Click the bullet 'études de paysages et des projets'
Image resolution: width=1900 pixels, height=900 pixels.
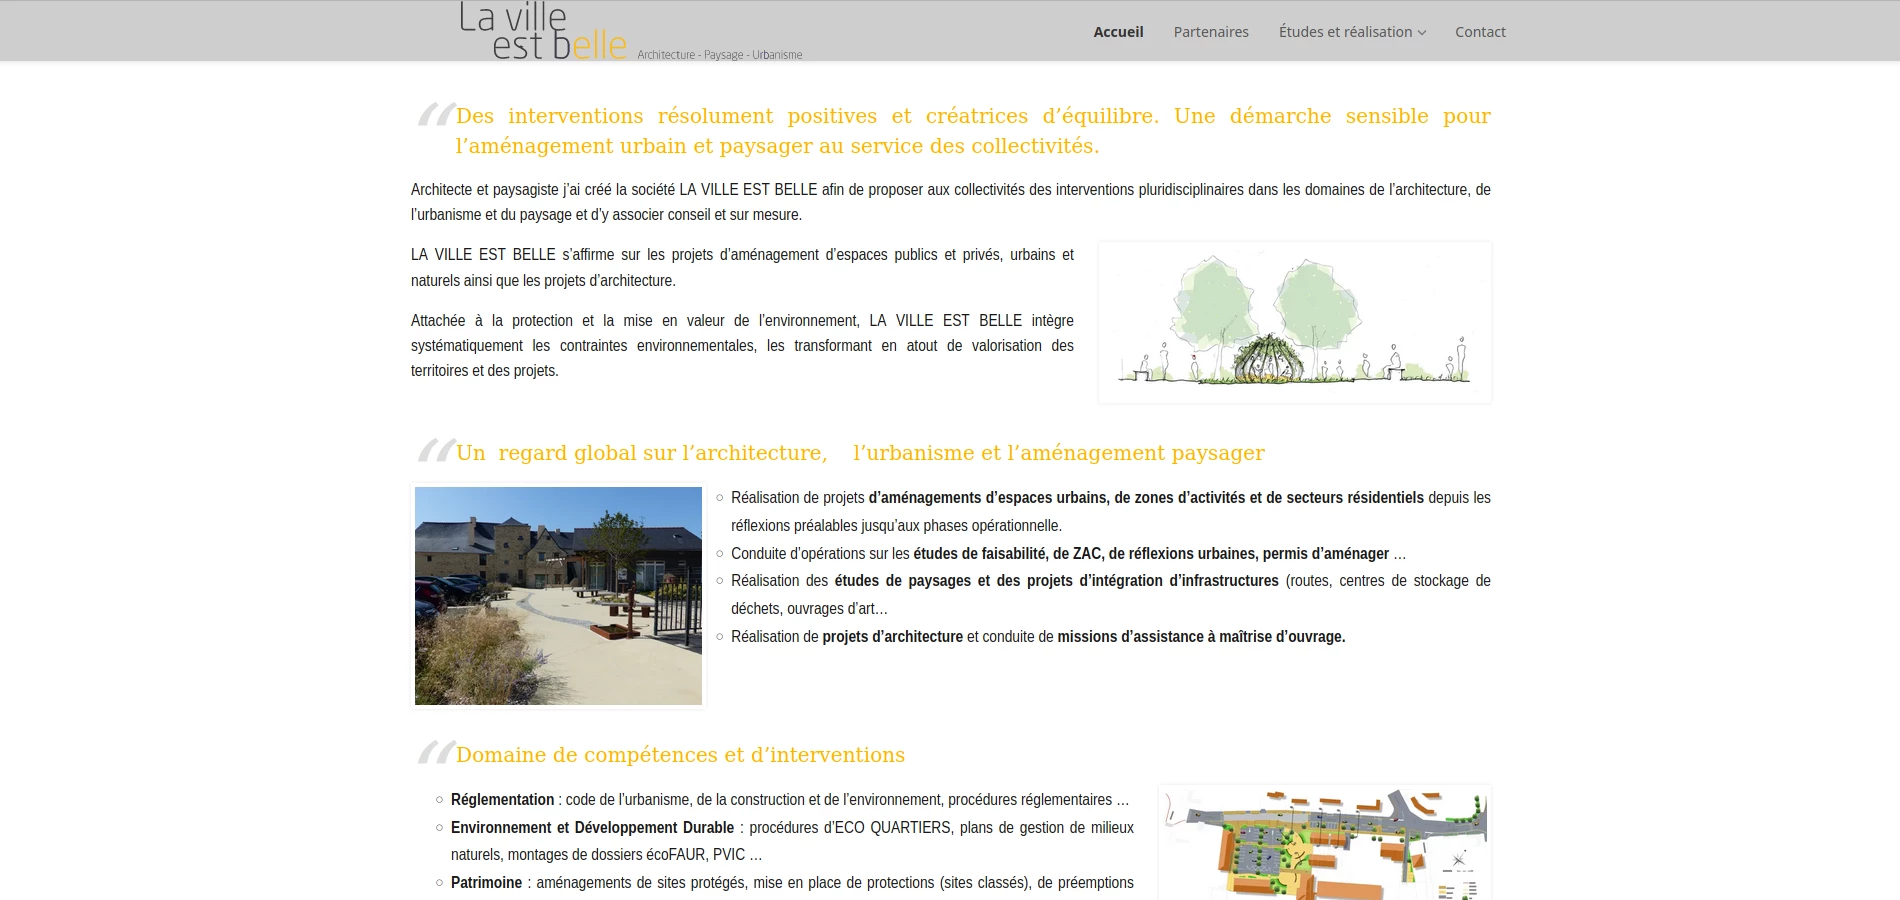click(x=1056, y=581)
